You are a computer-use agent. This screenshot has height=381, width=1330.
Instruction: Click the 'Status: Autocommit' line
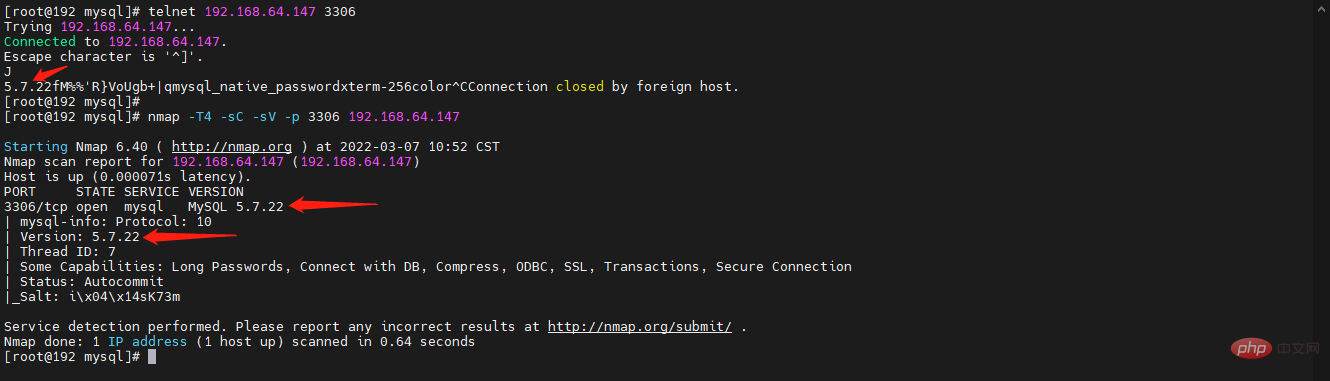[x=84, y=282]
